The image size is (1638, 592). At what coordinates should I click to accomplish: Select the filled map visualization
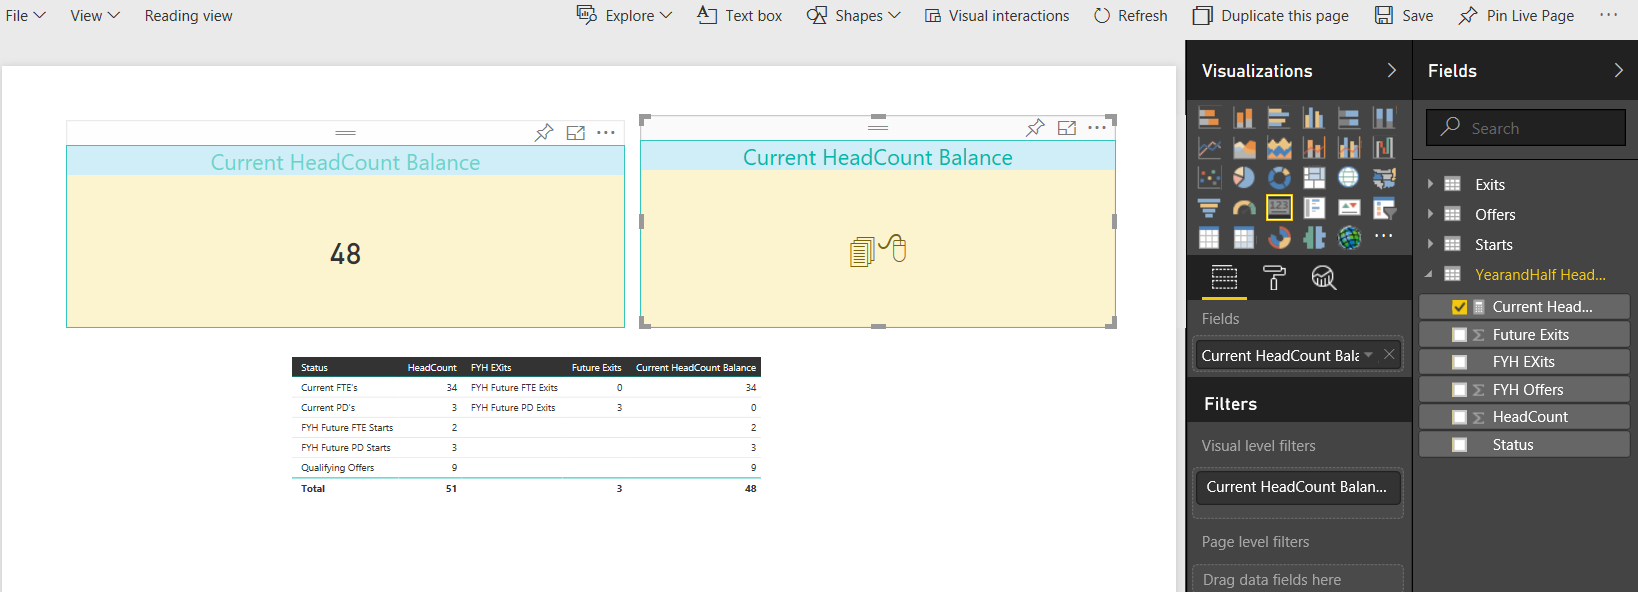[1384, 178]
